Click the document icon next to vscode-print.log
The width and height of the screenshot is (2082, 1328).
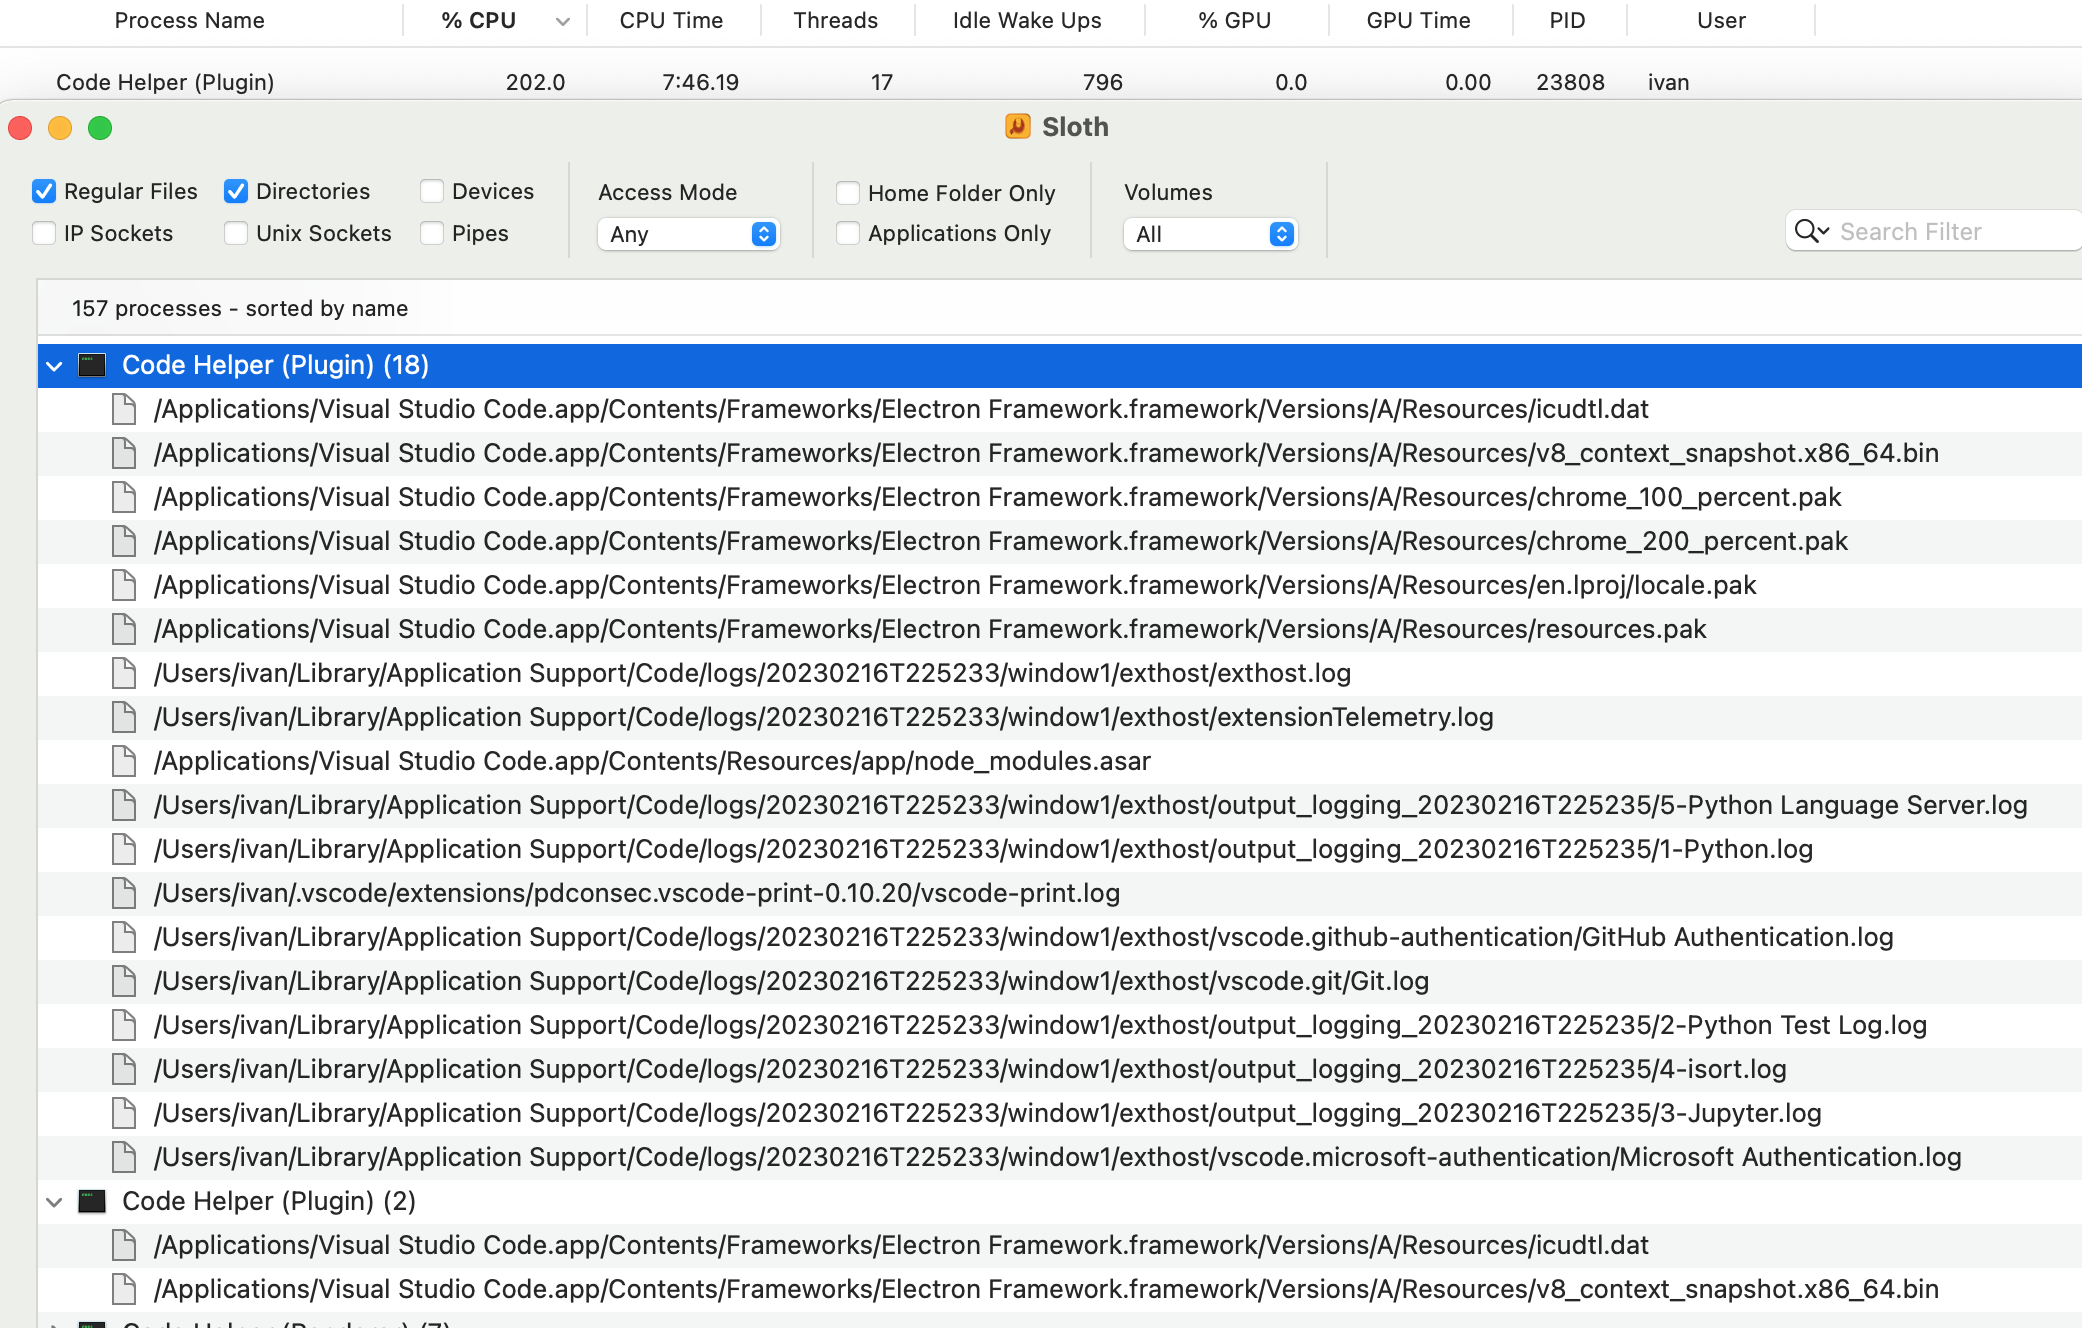pos(124,892)
